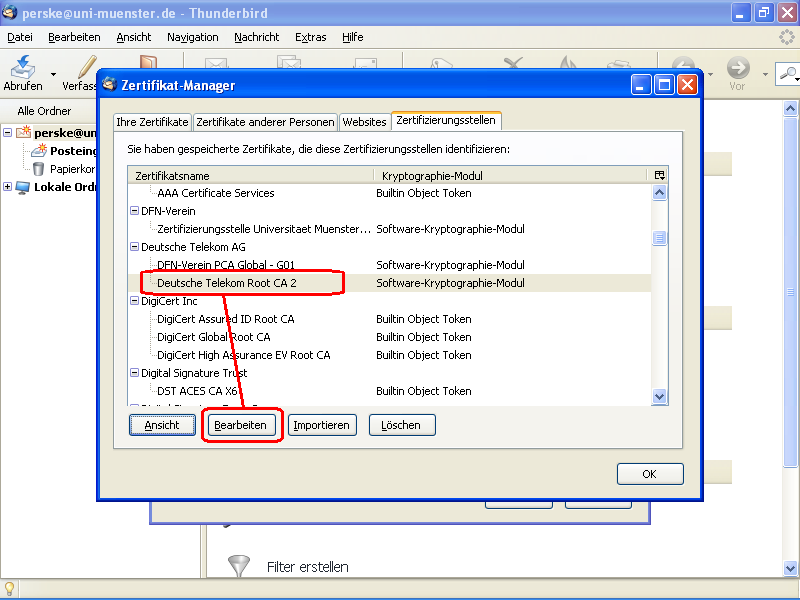Click the scrollbar down arrow in the certificate list
The image size is (800, 600).
click(659, 396)
